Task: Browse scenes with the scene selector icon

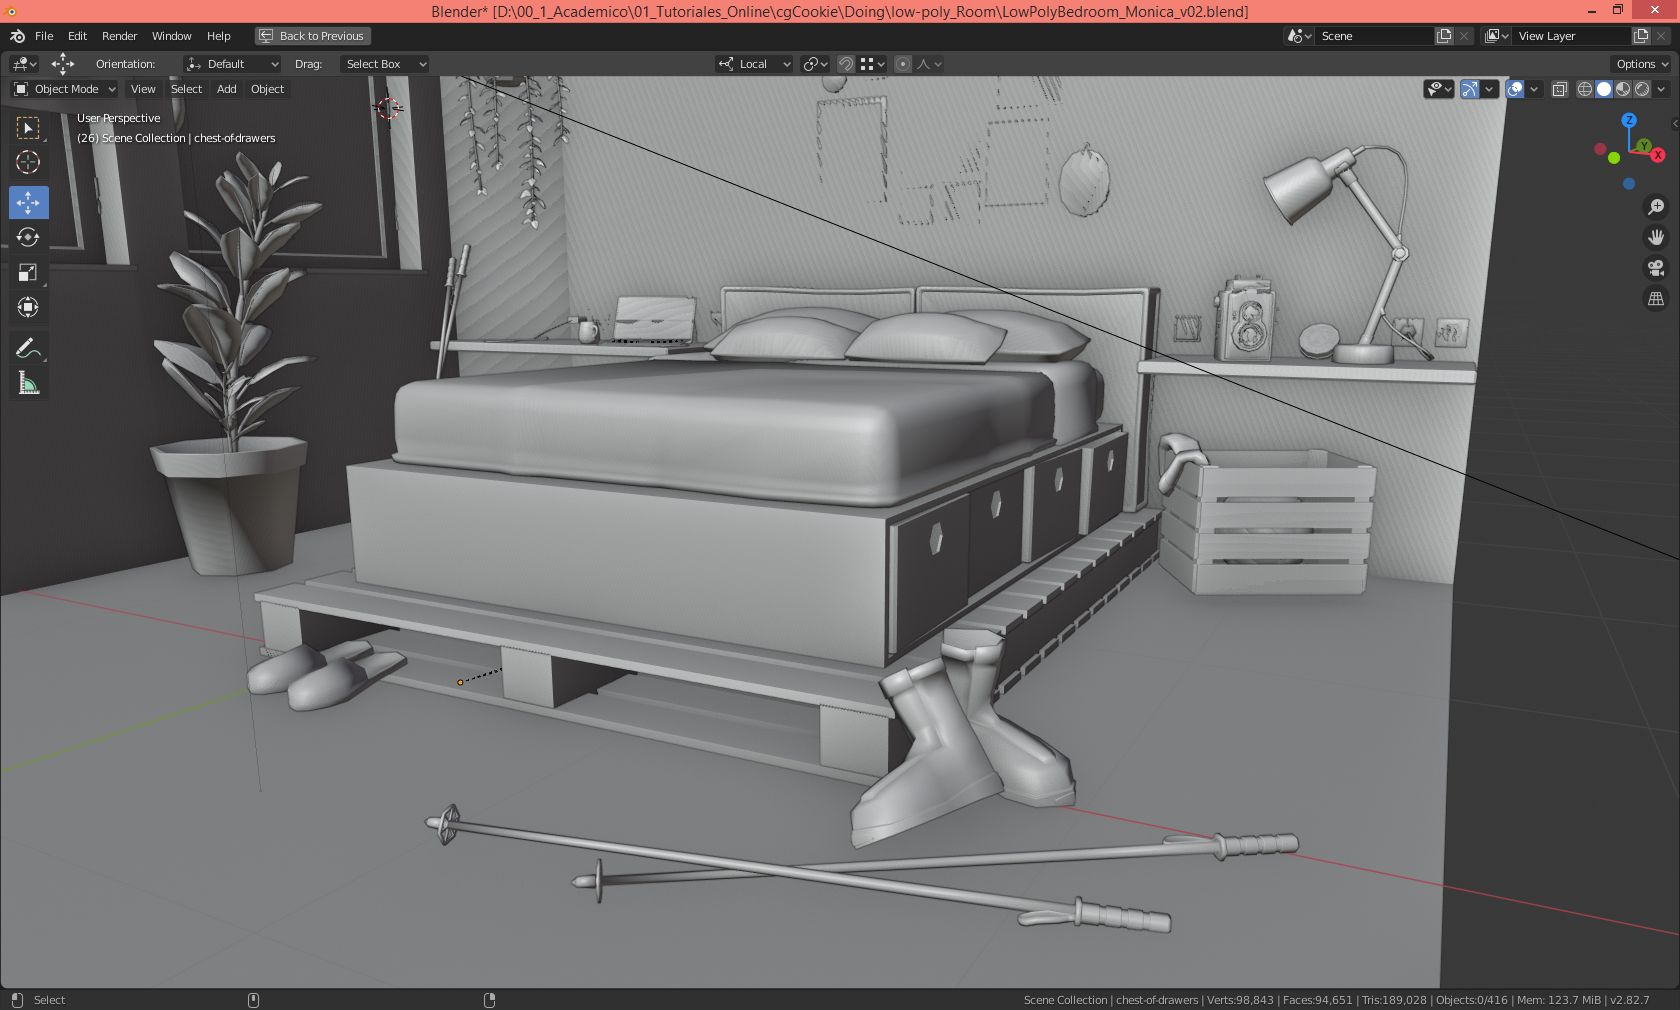Action: point(1299,36)
